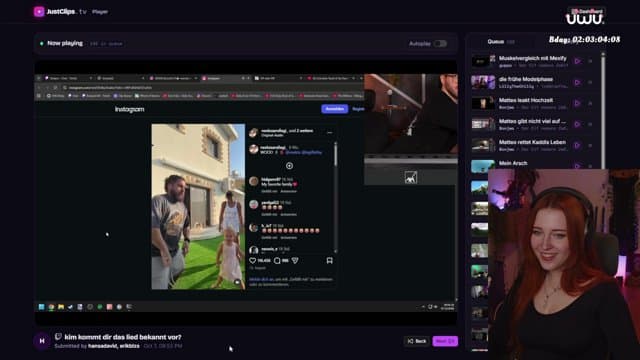Viewport: 640px width, 360px height.
Task: Open thumbnail of 'die frühe Modelphase'
Action: [x=483, y=82]
